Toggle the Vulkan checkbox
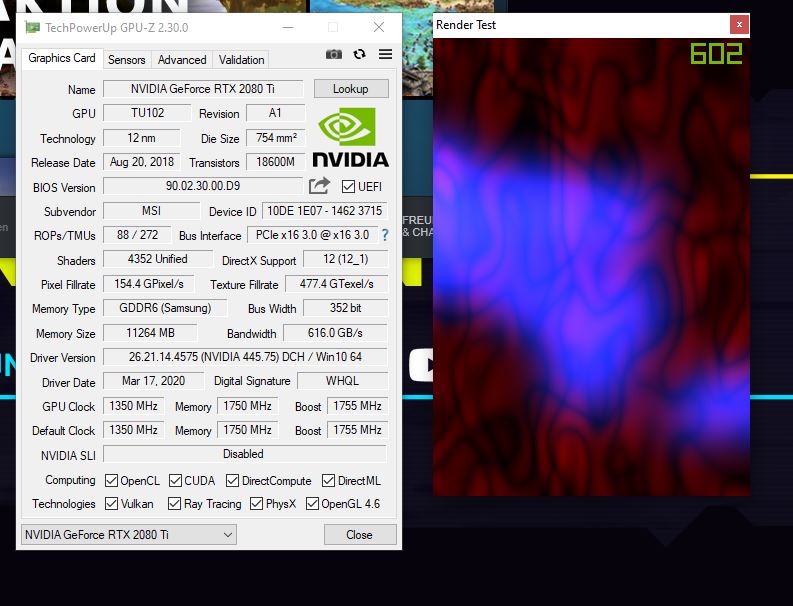The height and width of the screenshot is (606, 793). click(x=111, y=504)
